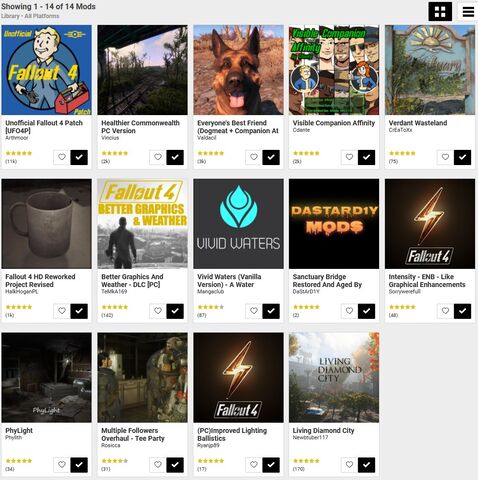Screen dimensions: 478x480
Task: Click heart icon on Verdant Wasteland
Action: (445, 157)
